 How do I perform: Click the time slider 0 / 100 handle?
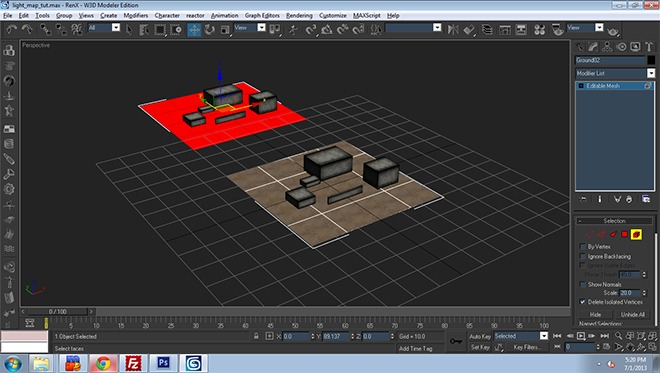pyautogui.click(x=57, y=312)
